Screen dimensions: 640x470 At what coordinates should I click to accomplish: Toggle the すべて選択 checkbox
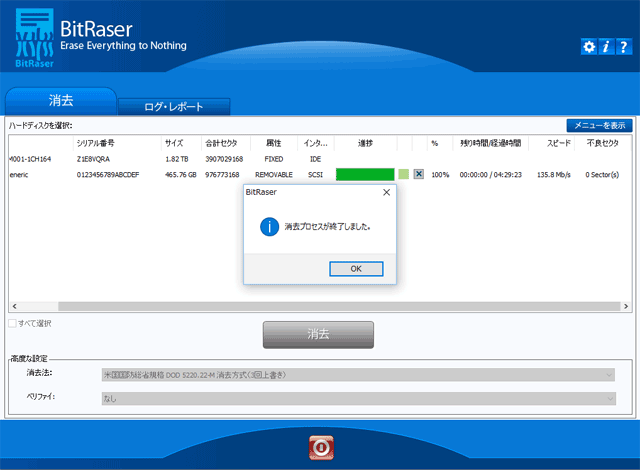[12, 324]
